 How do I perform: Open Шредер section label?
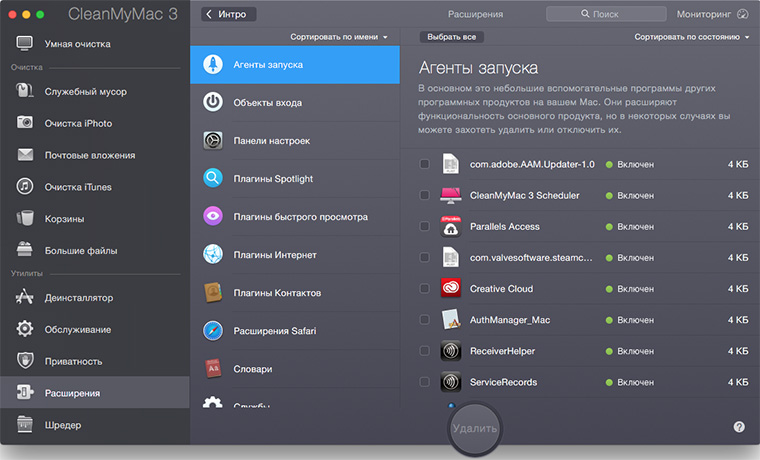(63, 425)
